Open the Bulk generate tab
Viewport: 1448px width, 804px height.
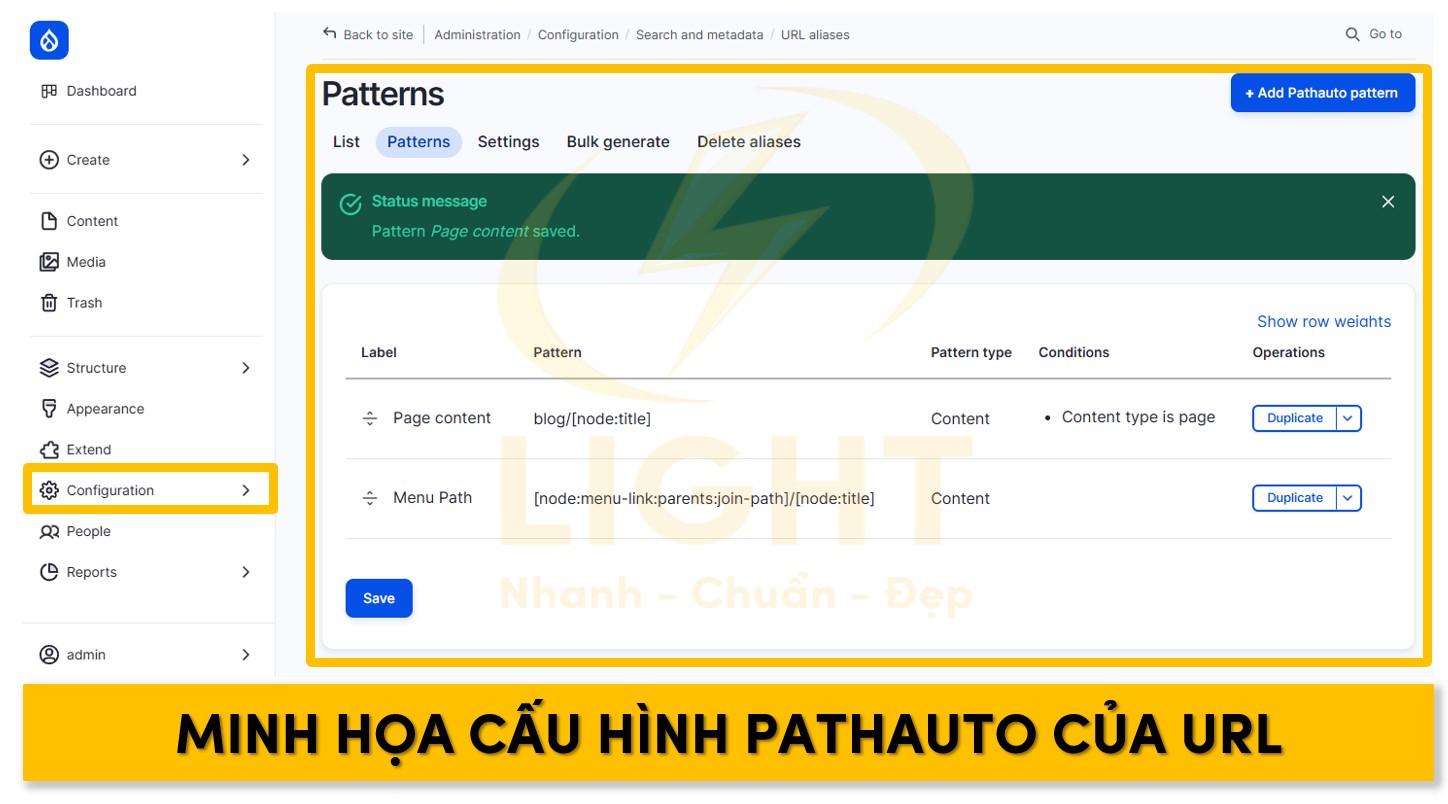tap(618, 142)
